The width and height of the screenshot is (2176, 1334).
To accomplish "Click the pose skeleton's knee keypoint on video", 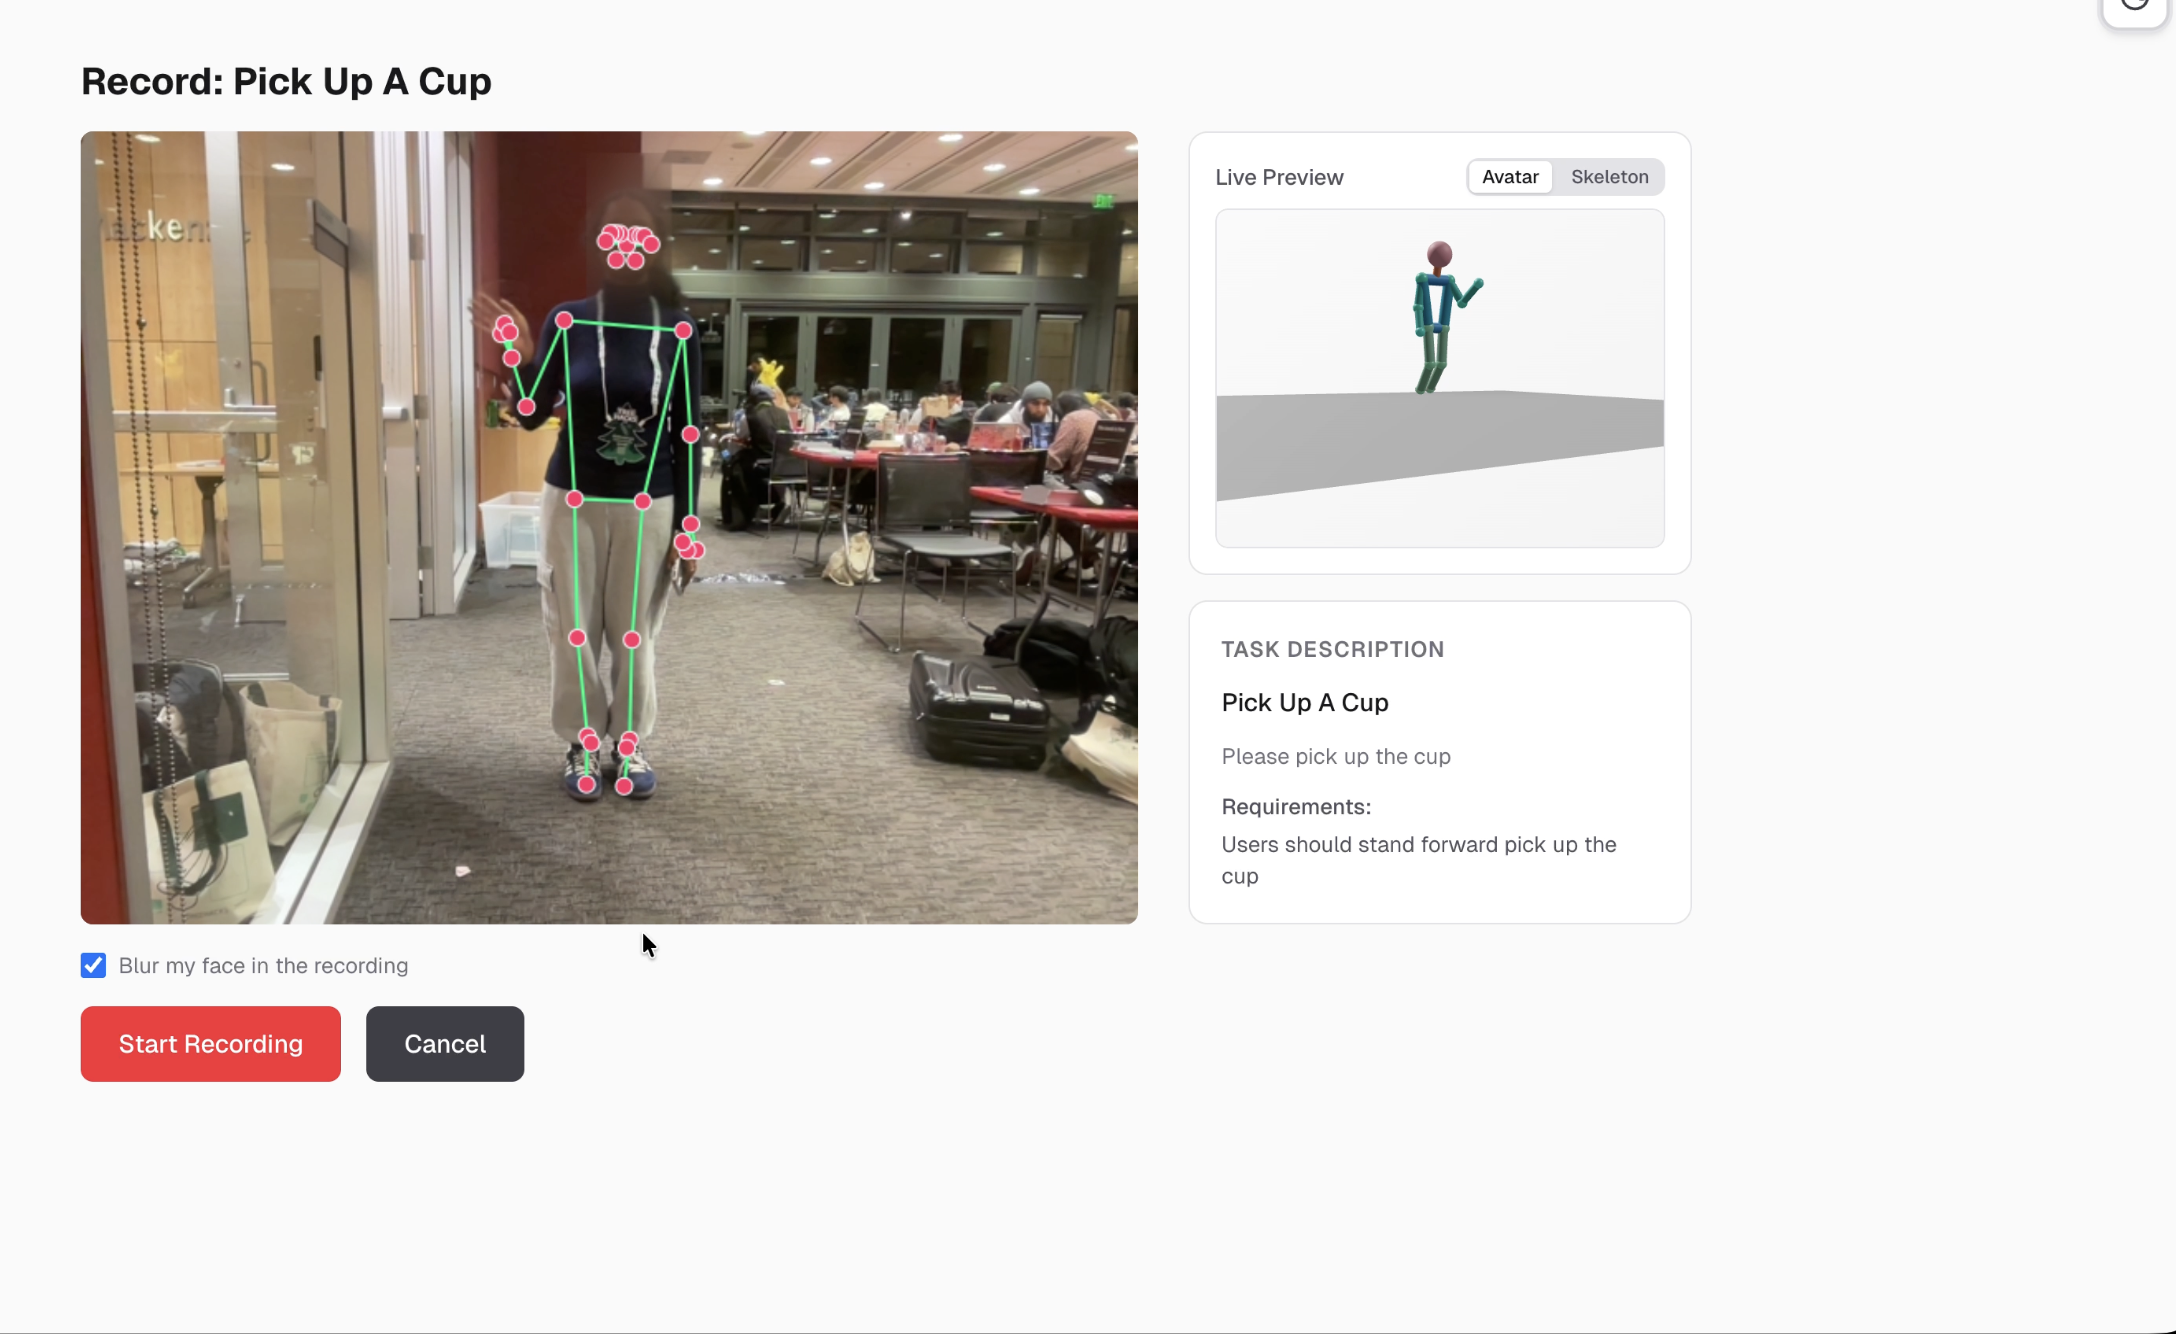I will pyautogui.click(x=577, y=638).
